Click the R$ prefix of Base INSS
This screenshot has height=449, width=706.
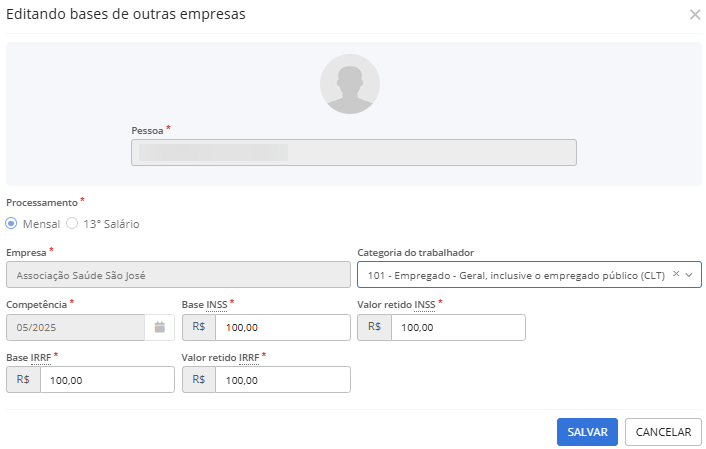tap(198, 327)
